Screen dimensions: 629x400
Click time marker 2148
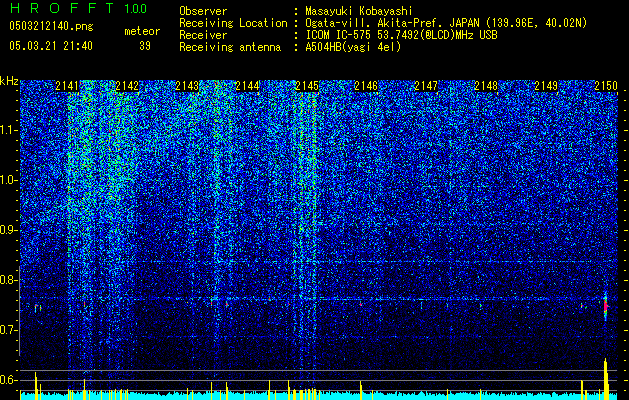pyautogui.click(x=486, y=86)
